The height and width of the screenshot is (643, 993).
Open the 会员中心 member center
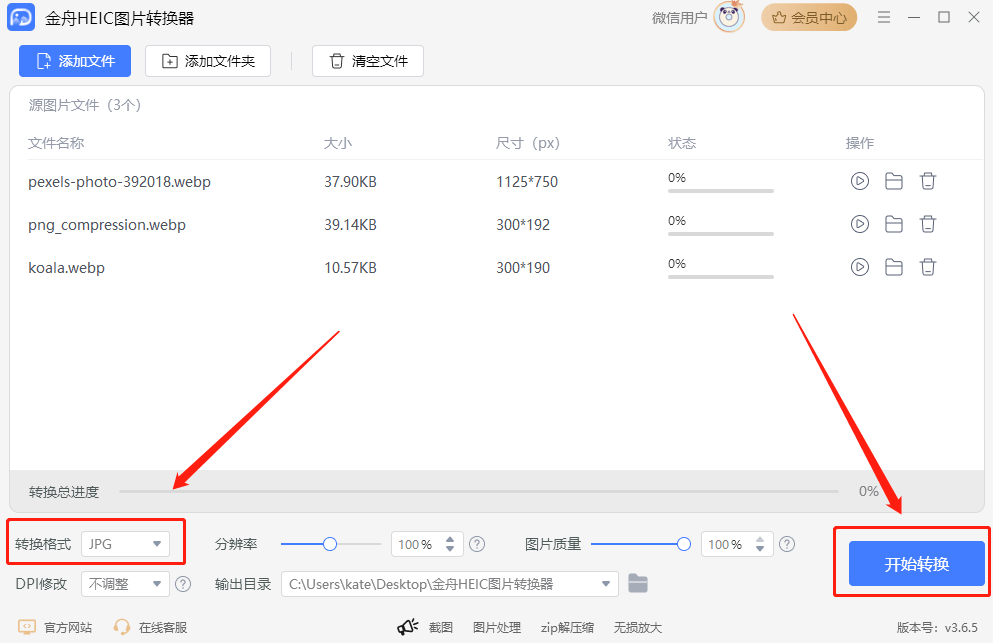pos(809,17)
